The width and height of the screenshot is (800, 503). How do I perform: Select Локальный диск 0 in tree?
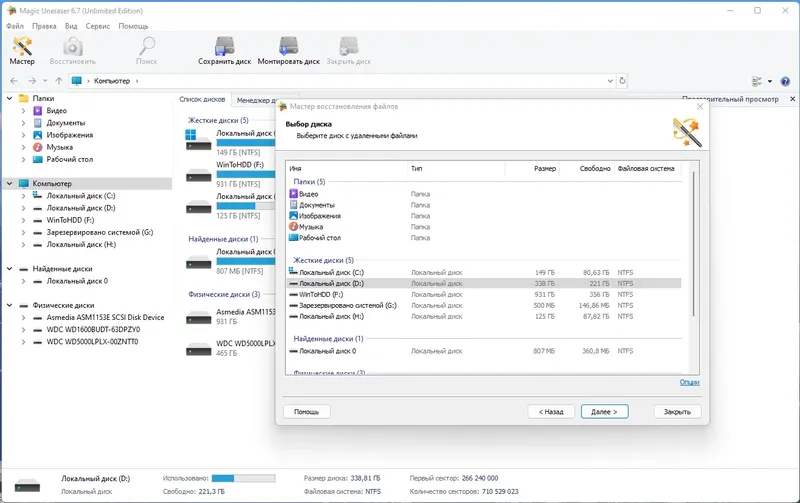(x=77, y=281)
